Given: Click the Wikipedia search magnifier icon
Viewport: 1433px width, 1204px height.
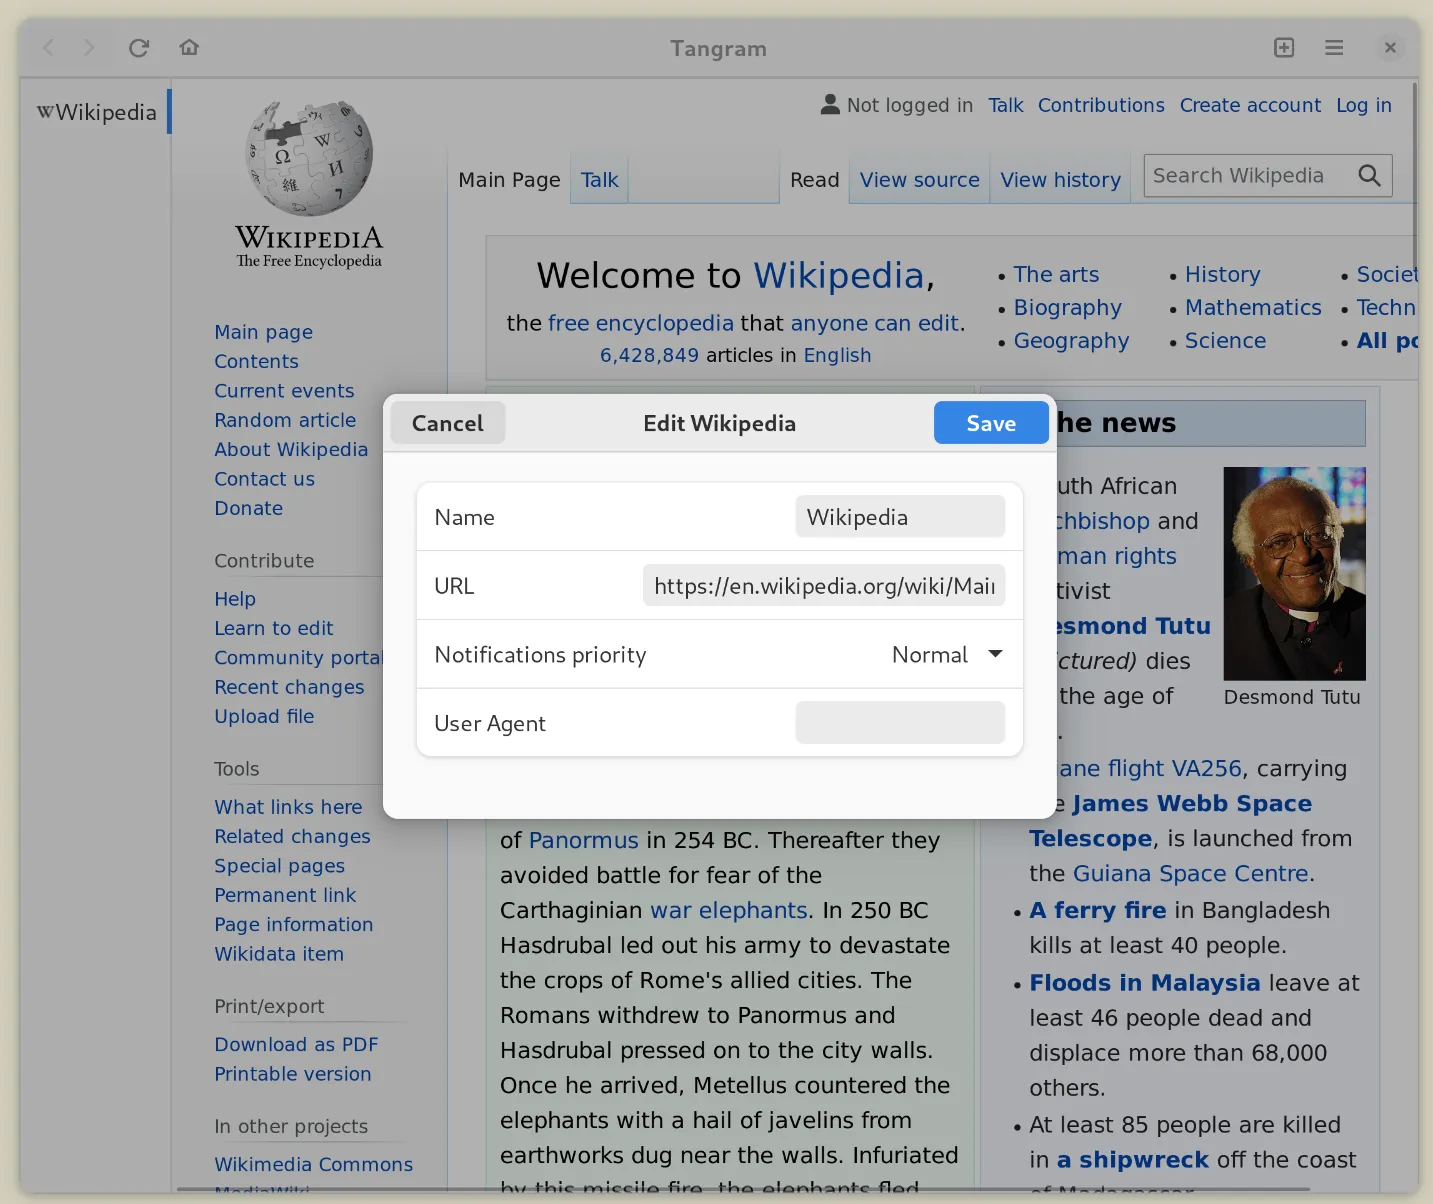Looking at the screenshot, I should click(x=1369, y=176).
